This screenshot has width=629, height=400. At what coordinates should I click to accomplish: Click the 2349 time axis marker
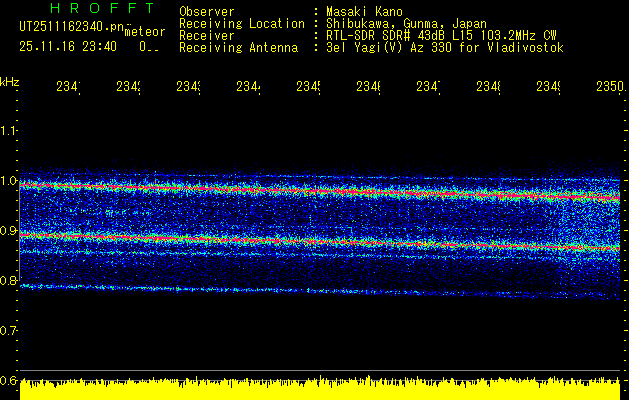click(548, 87)
